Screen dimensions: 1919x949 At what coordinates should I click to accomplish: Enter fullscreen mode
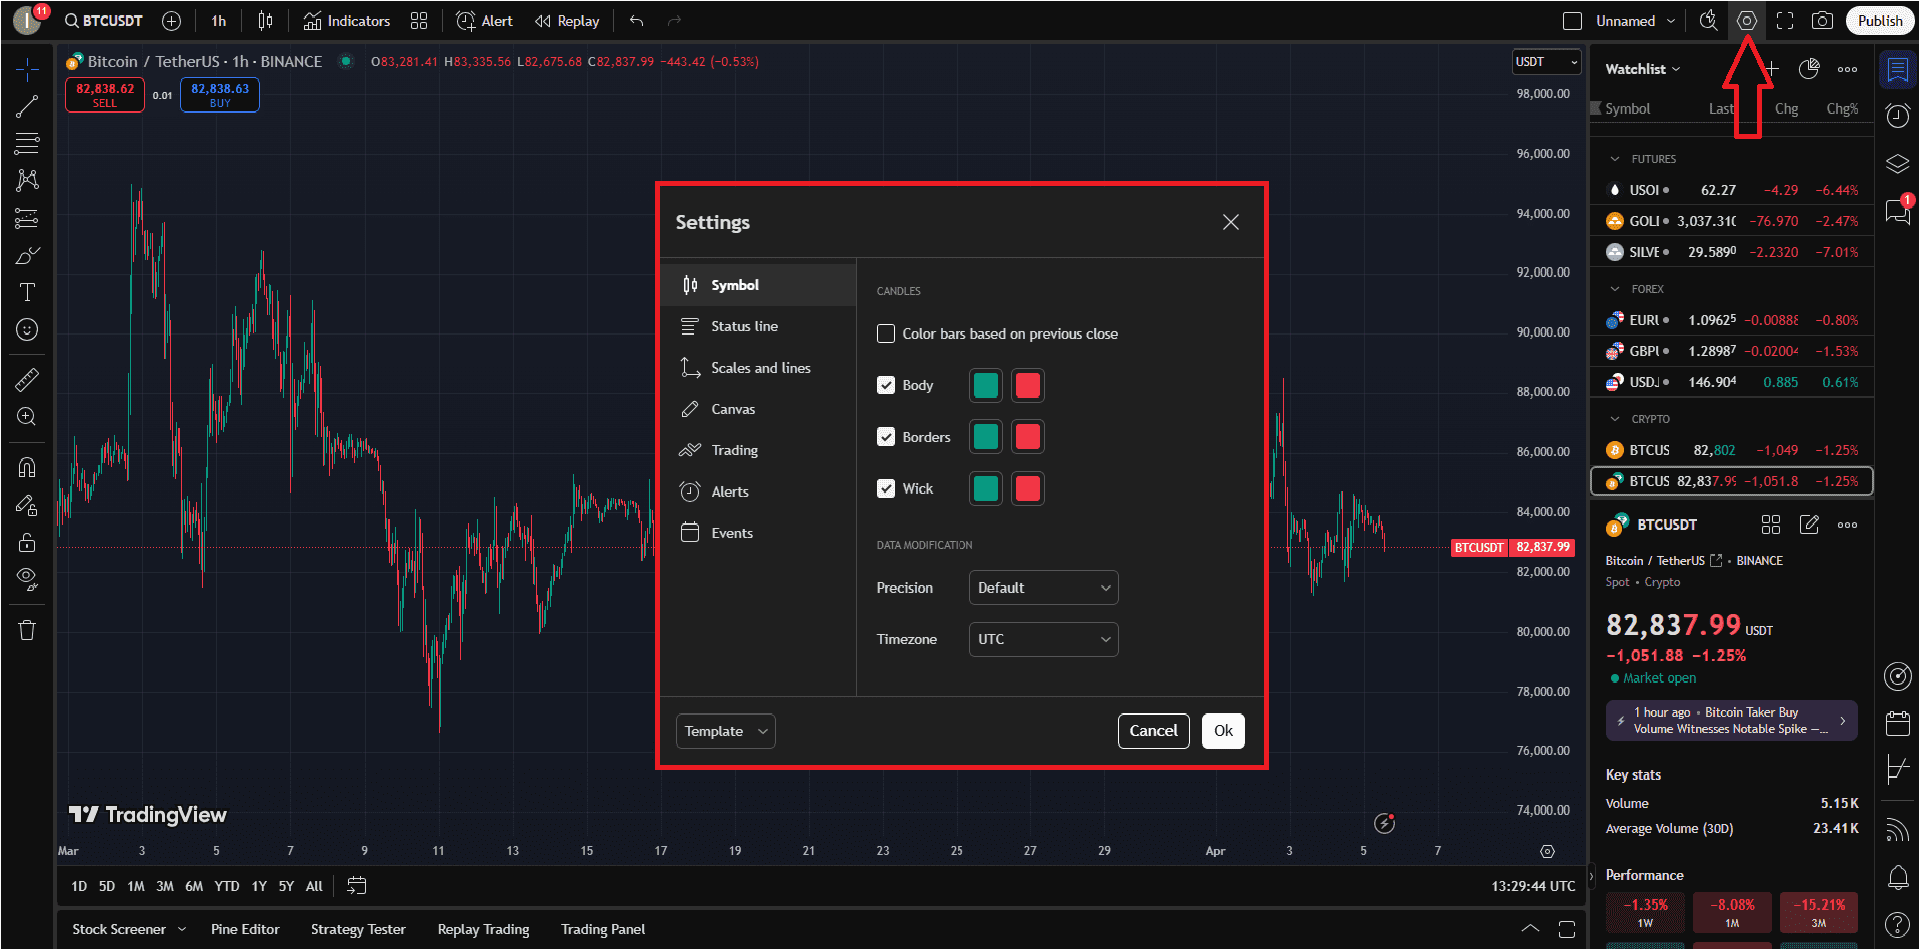tap(1785, 21)
